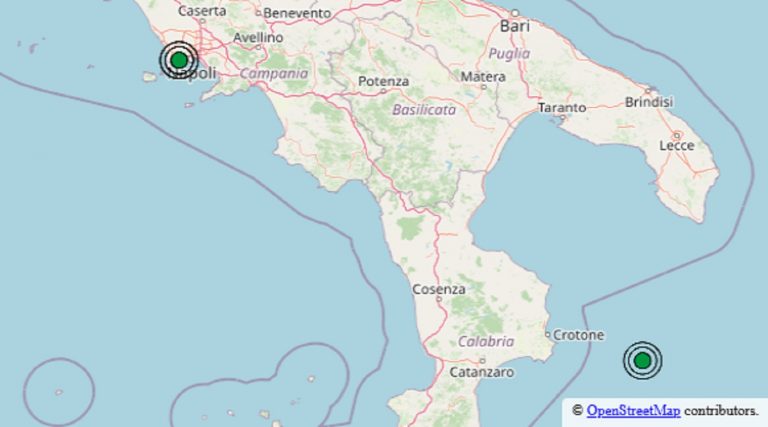The height and width of the screenshot is (427, 768).
Task: Select the Lecce city marker
Action: 677,135
